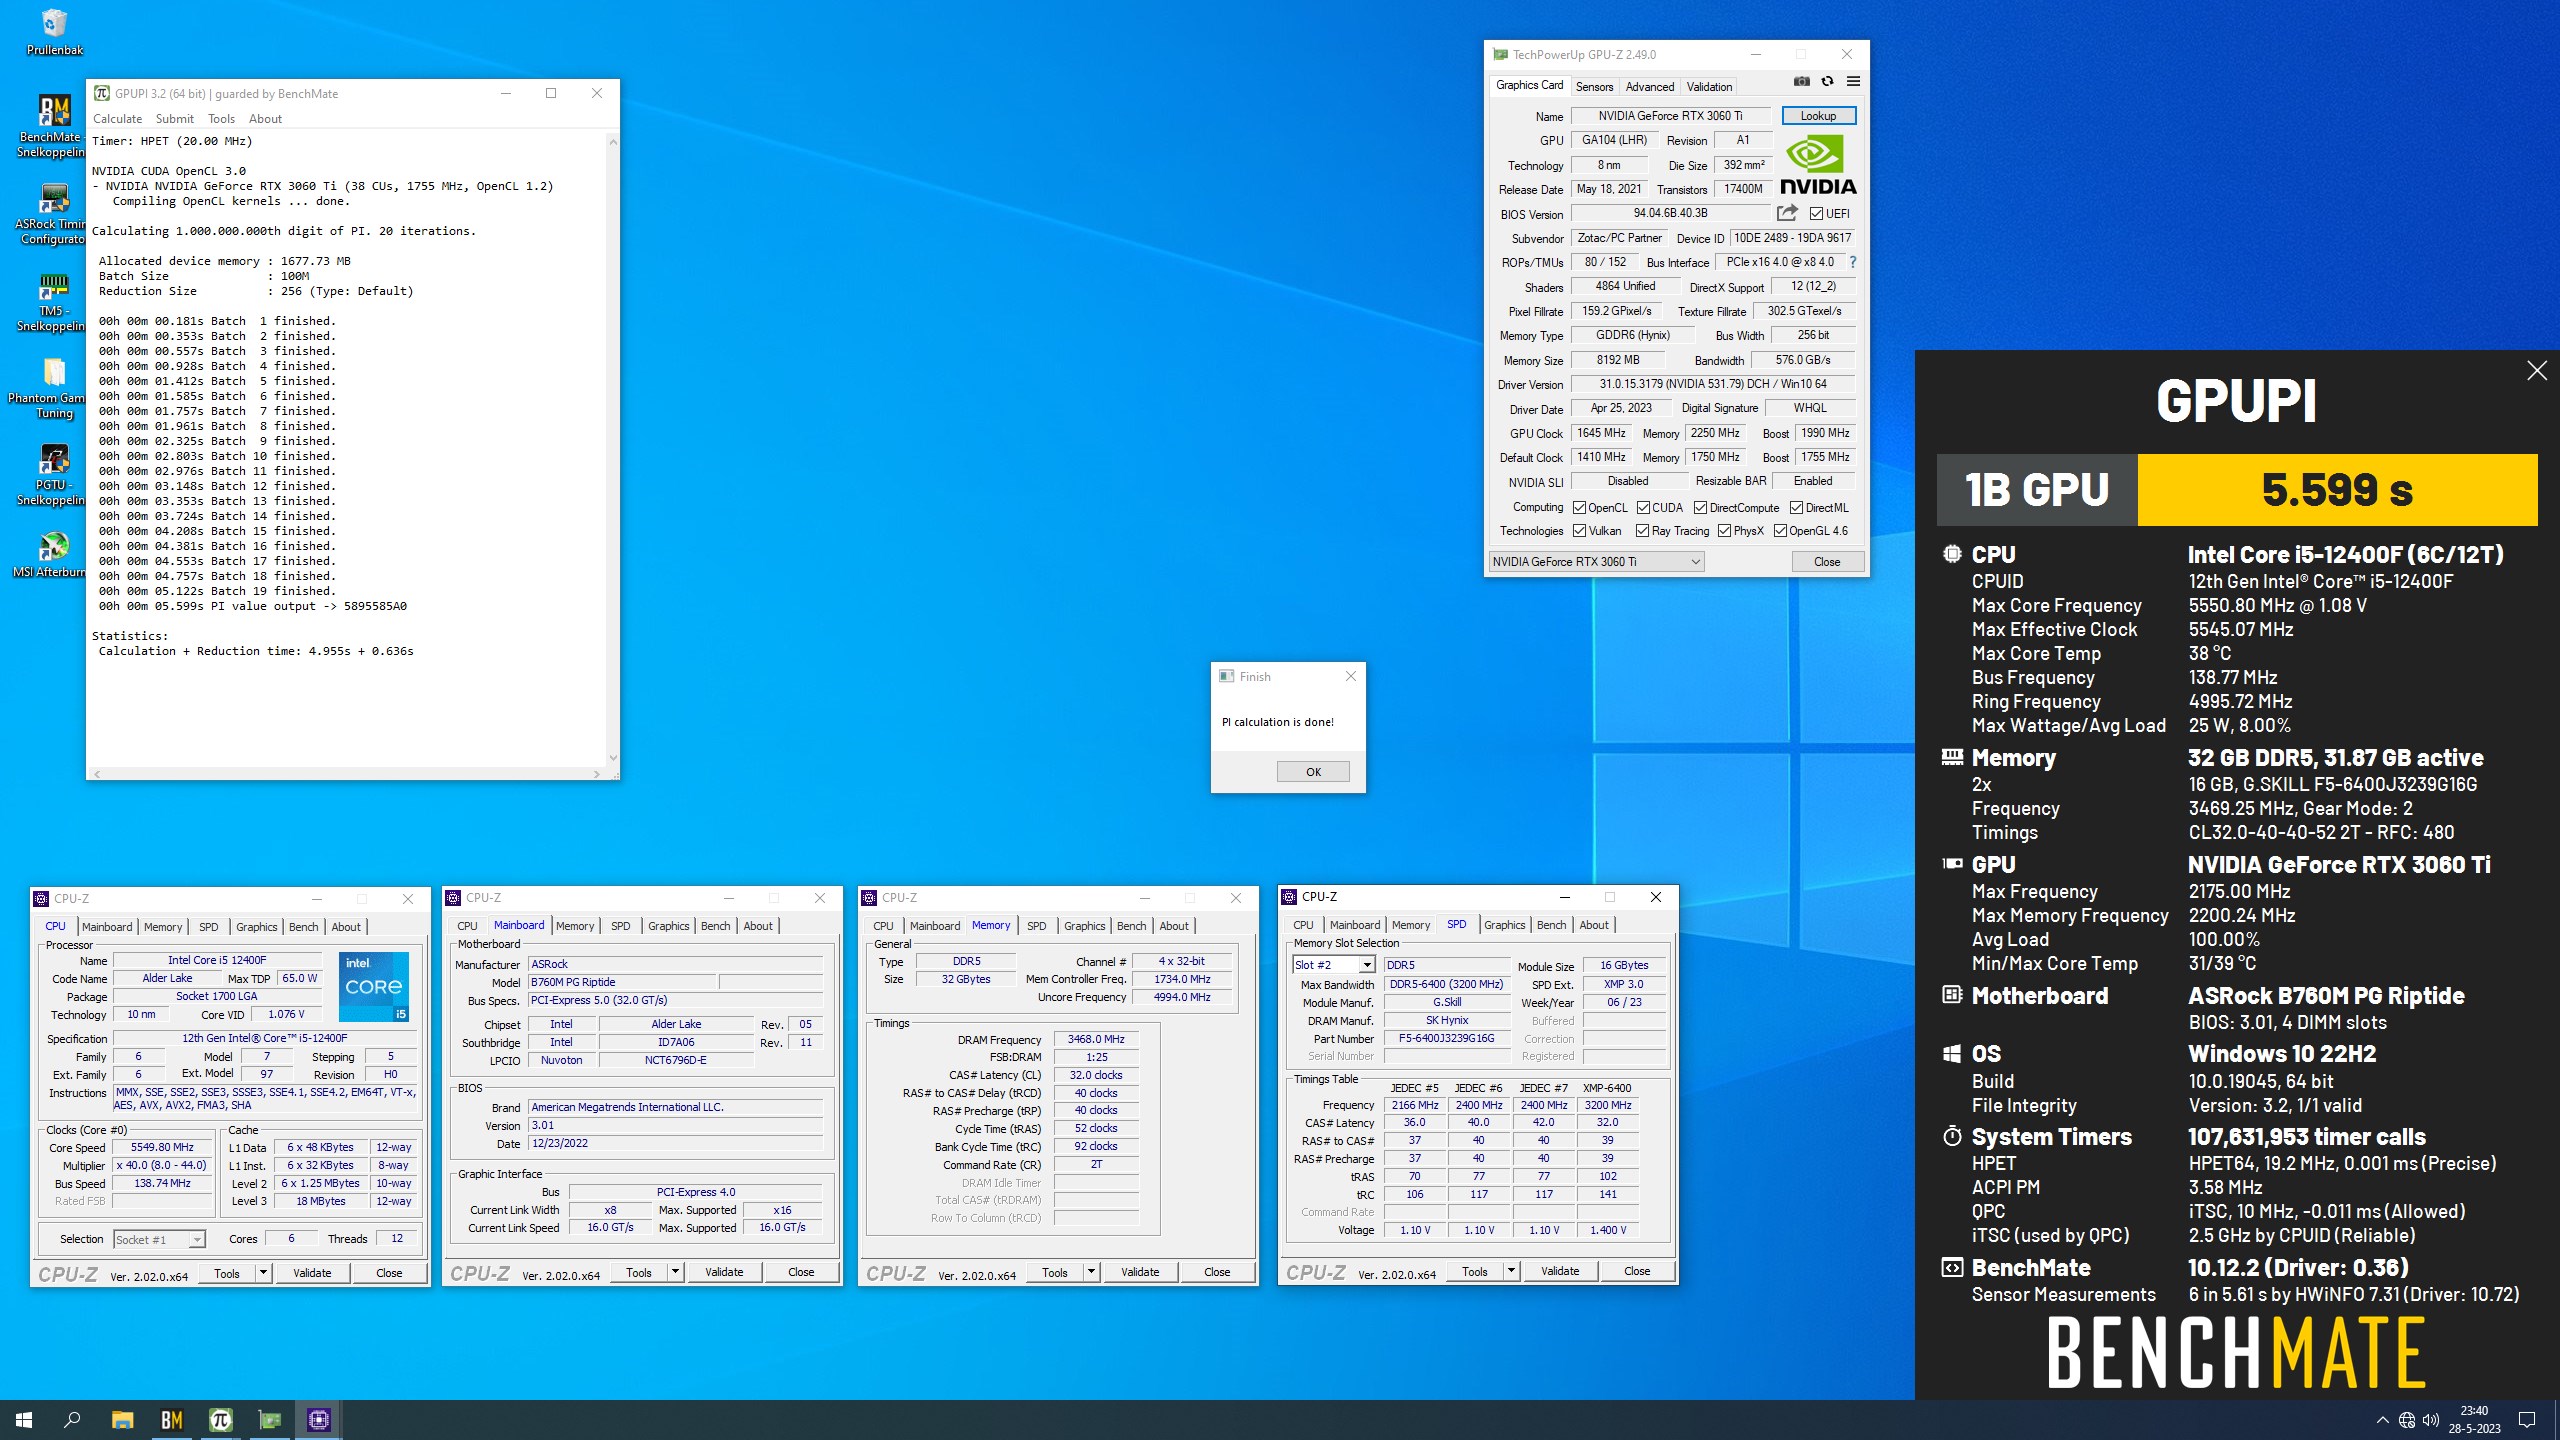This screenshot has height=1440, width=2560.
Task: Open the Socket #1 selection dropdown in CPU-Z
Action: tap(159, 1240)
